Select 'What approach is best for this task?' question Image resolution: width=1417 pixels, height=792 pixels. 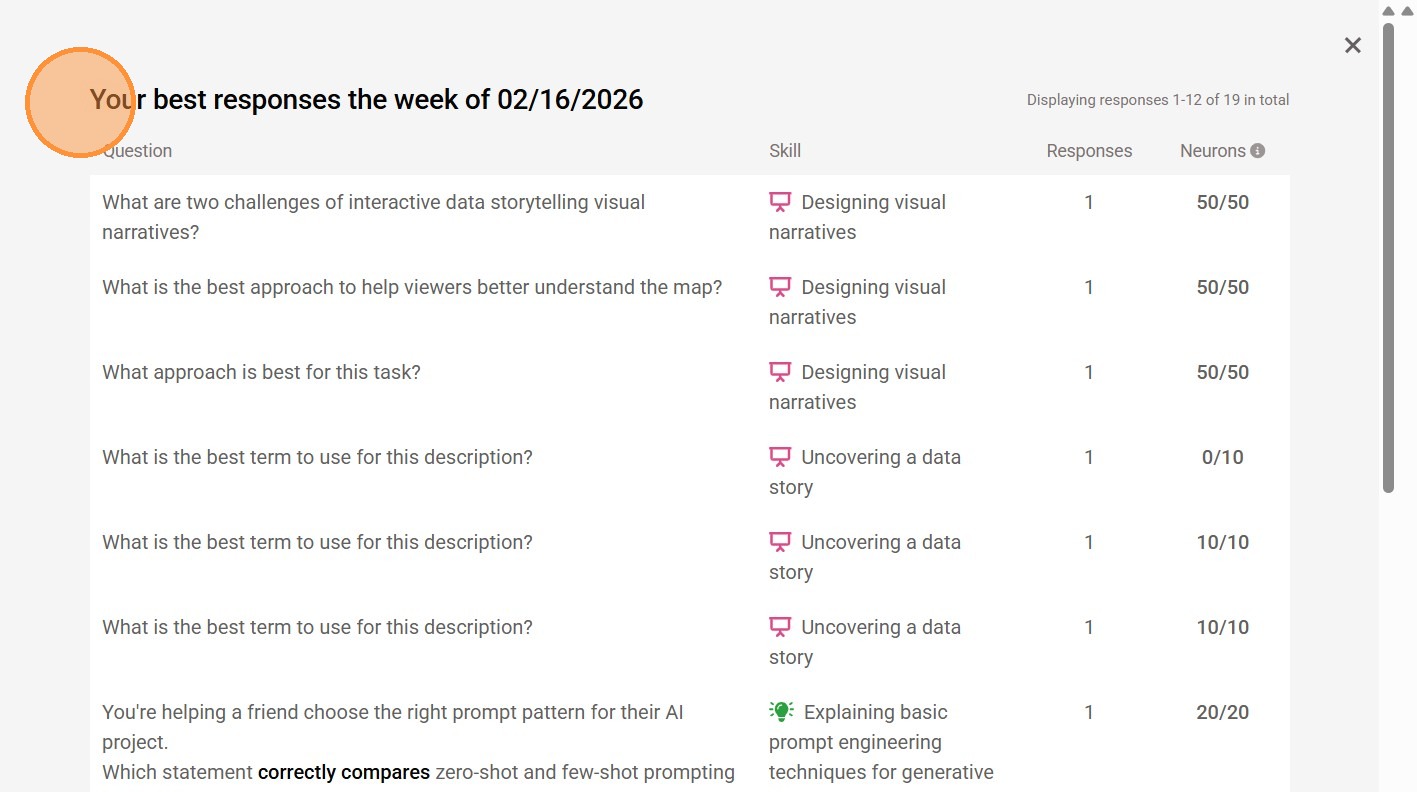[261, 372]
